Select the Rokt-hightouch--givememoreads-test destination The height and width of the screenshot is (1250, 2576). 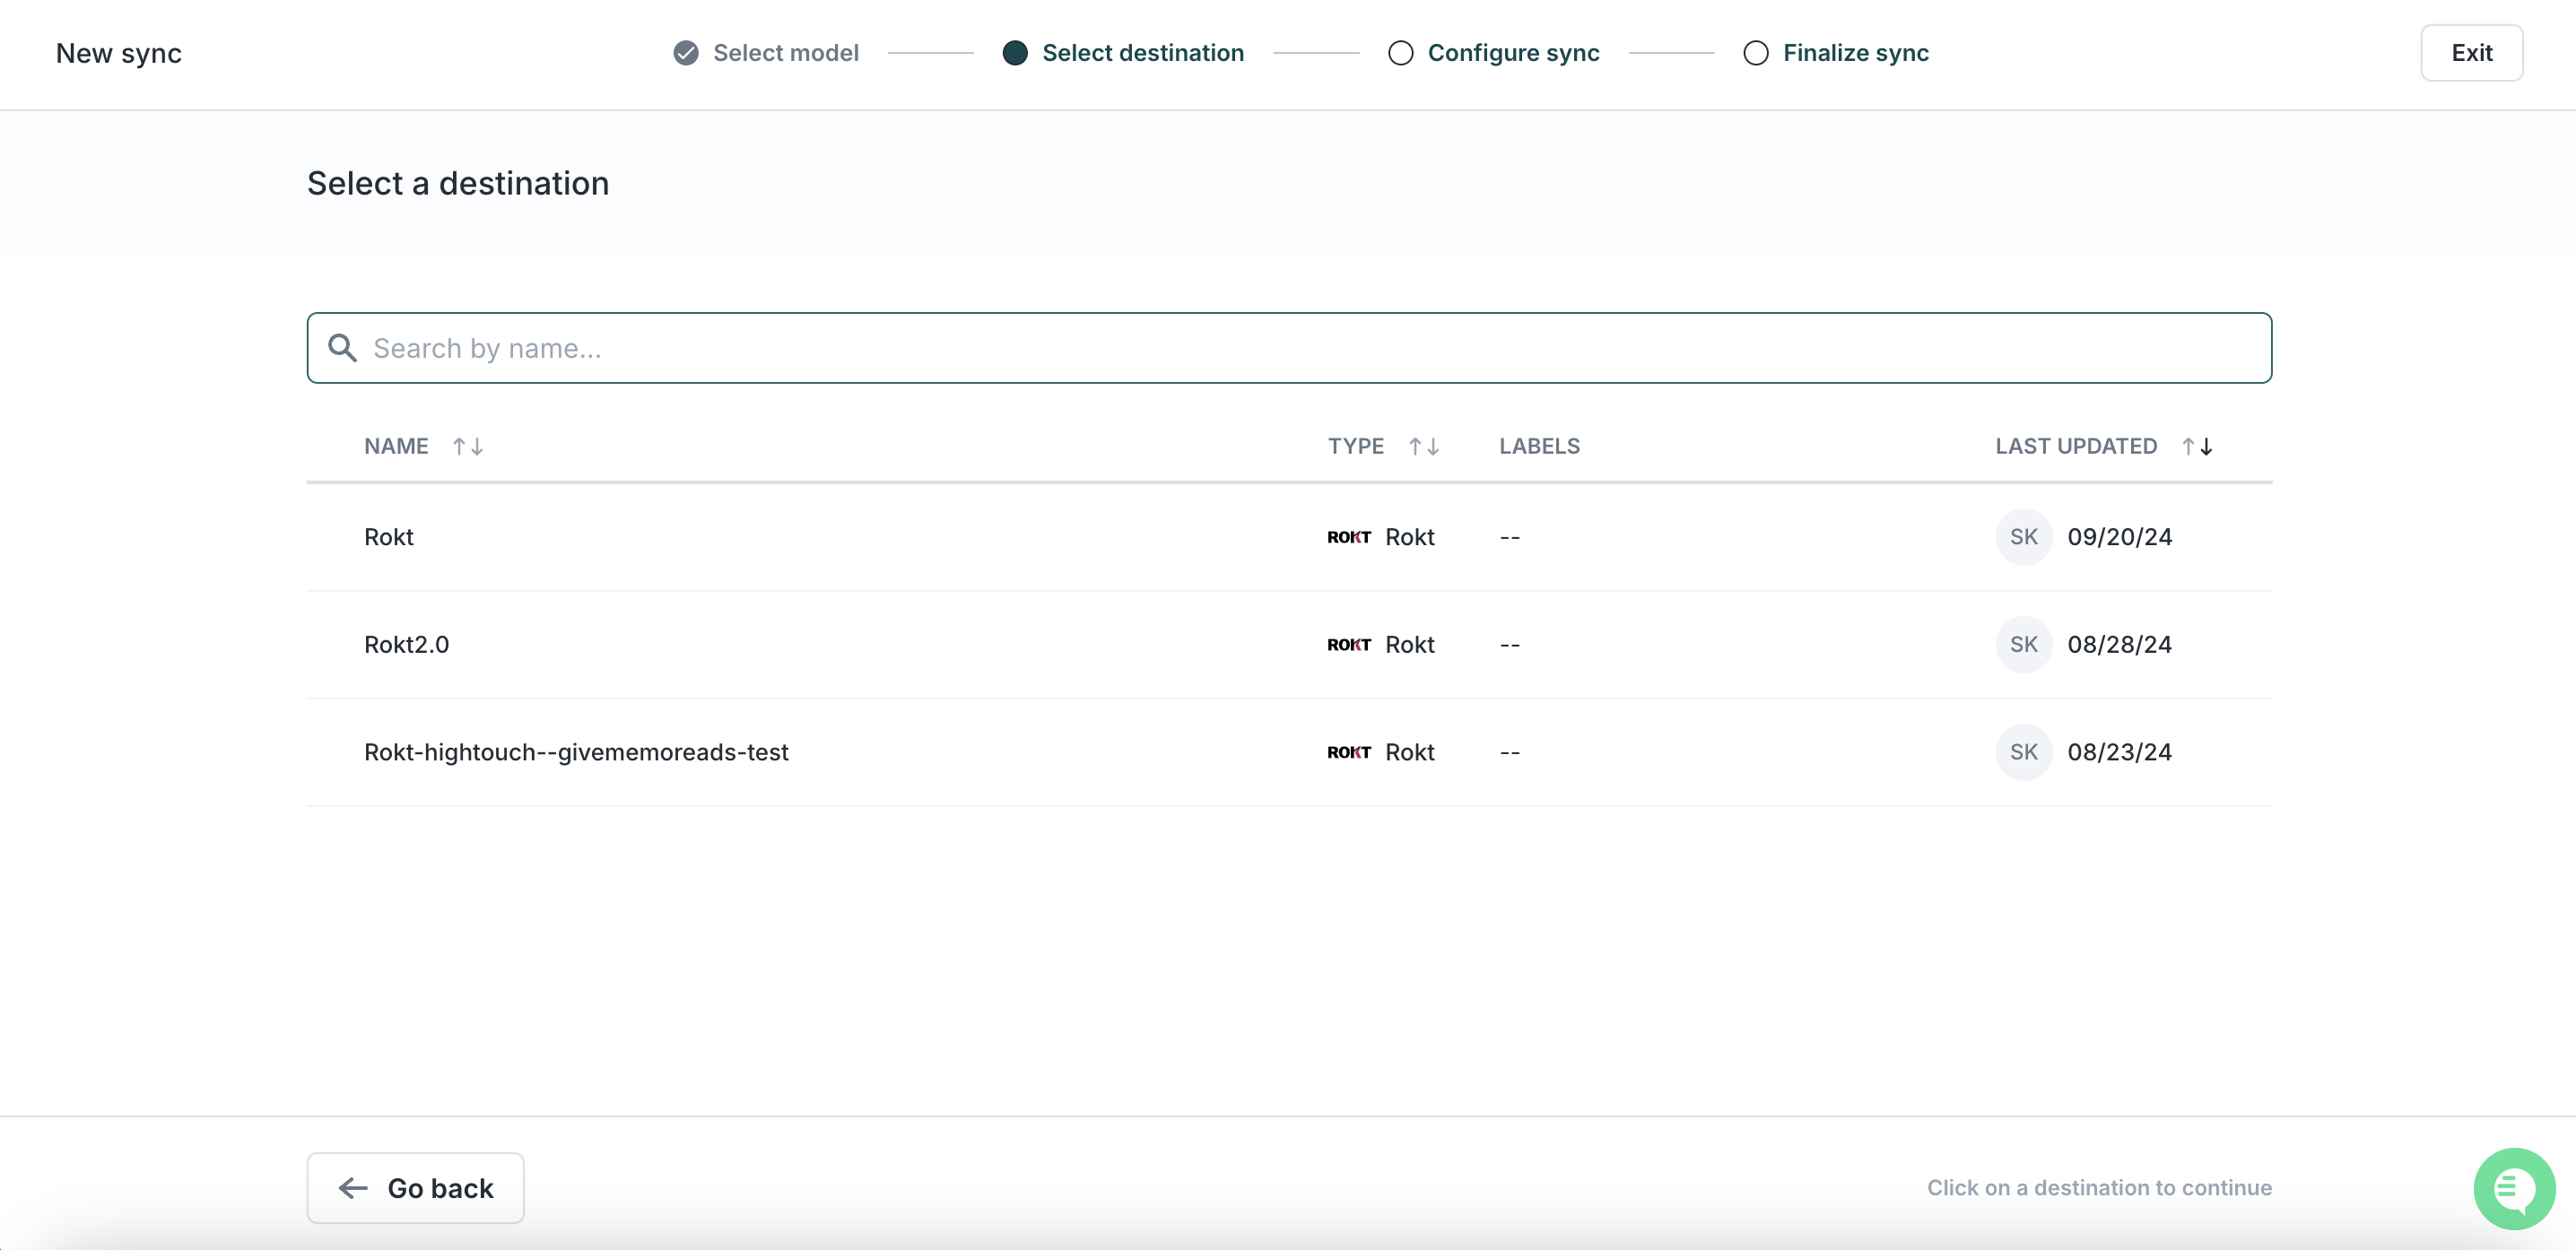pyautogui.click(x=1289, y=752)
